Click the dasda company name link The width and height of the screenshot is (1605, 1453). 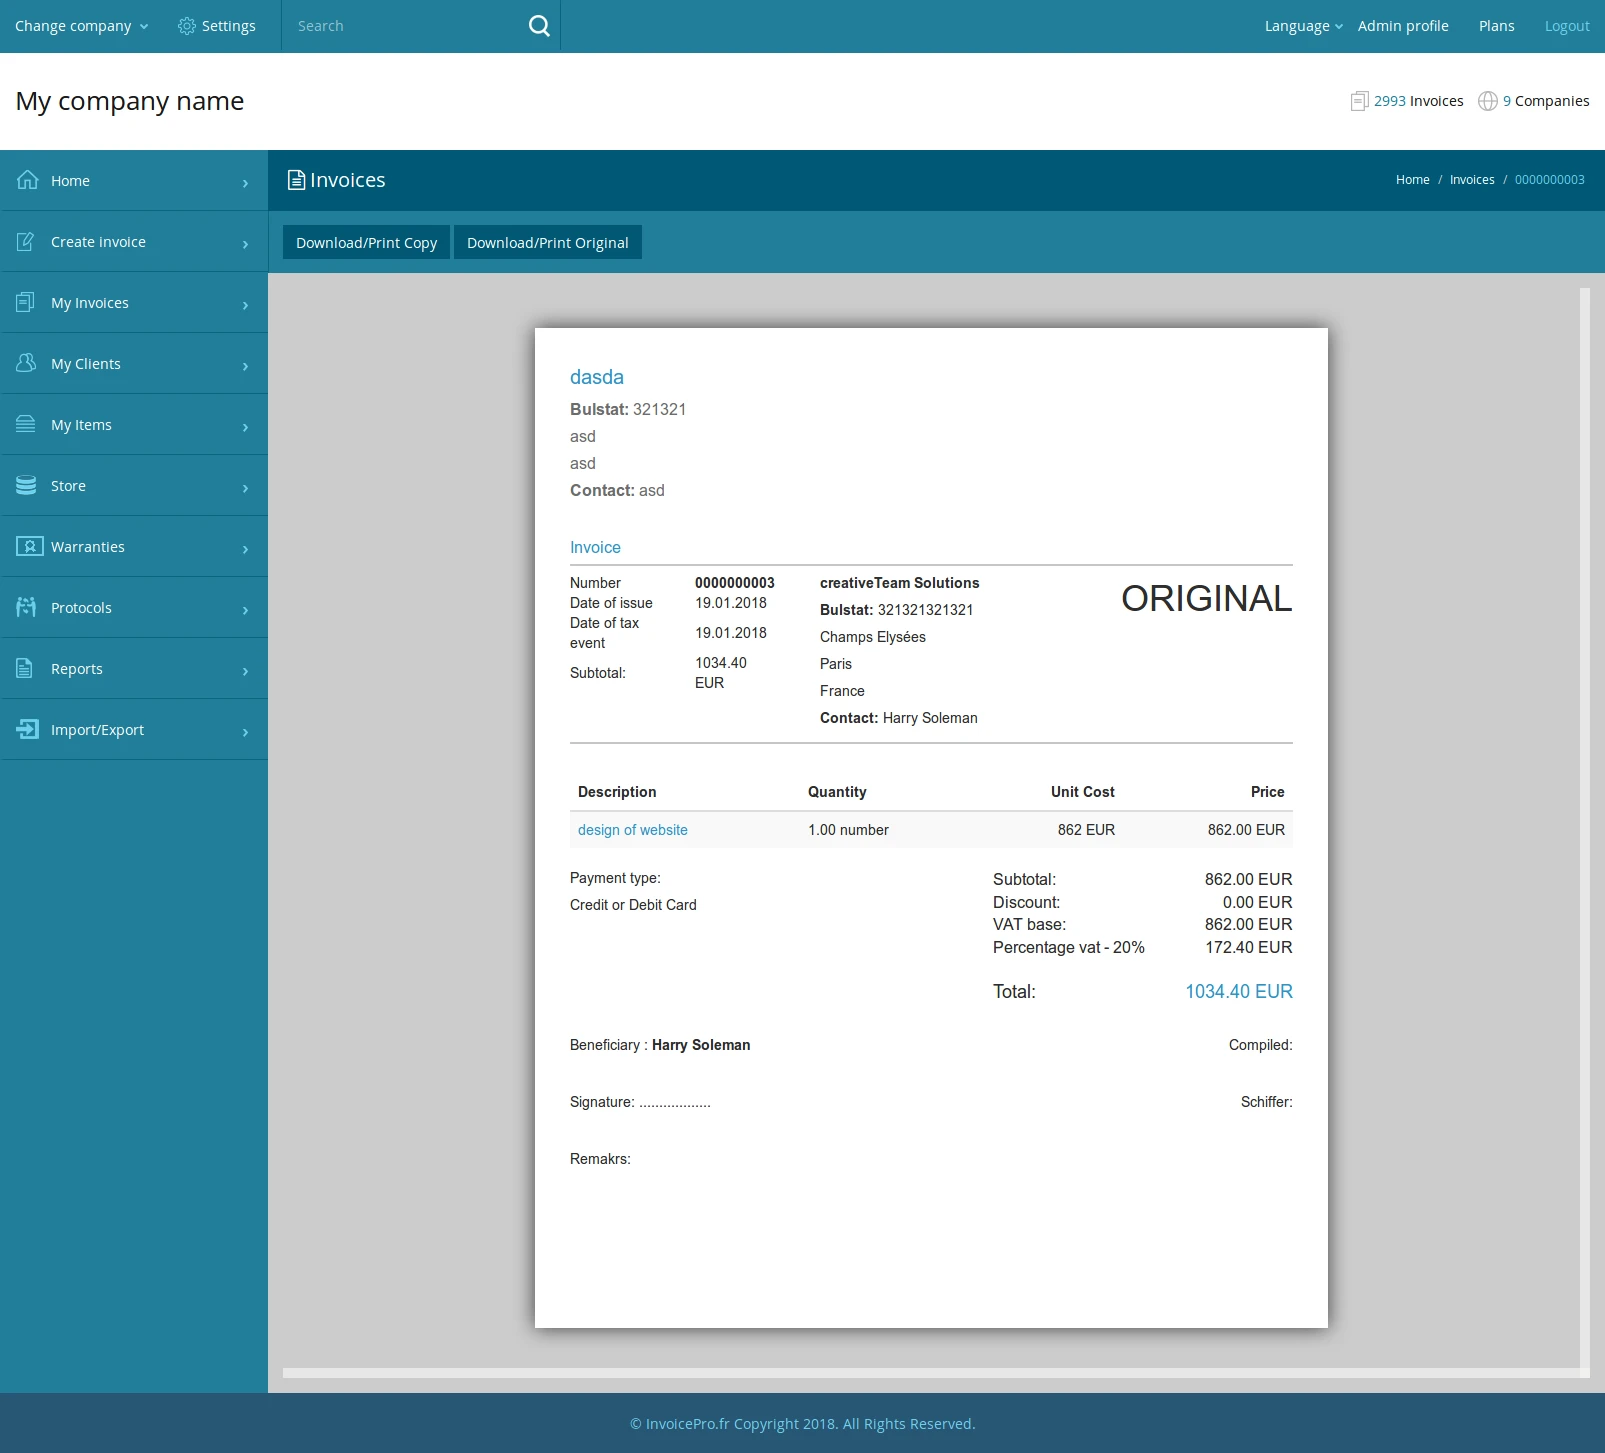pyautogui.click(x=597, y=377)
